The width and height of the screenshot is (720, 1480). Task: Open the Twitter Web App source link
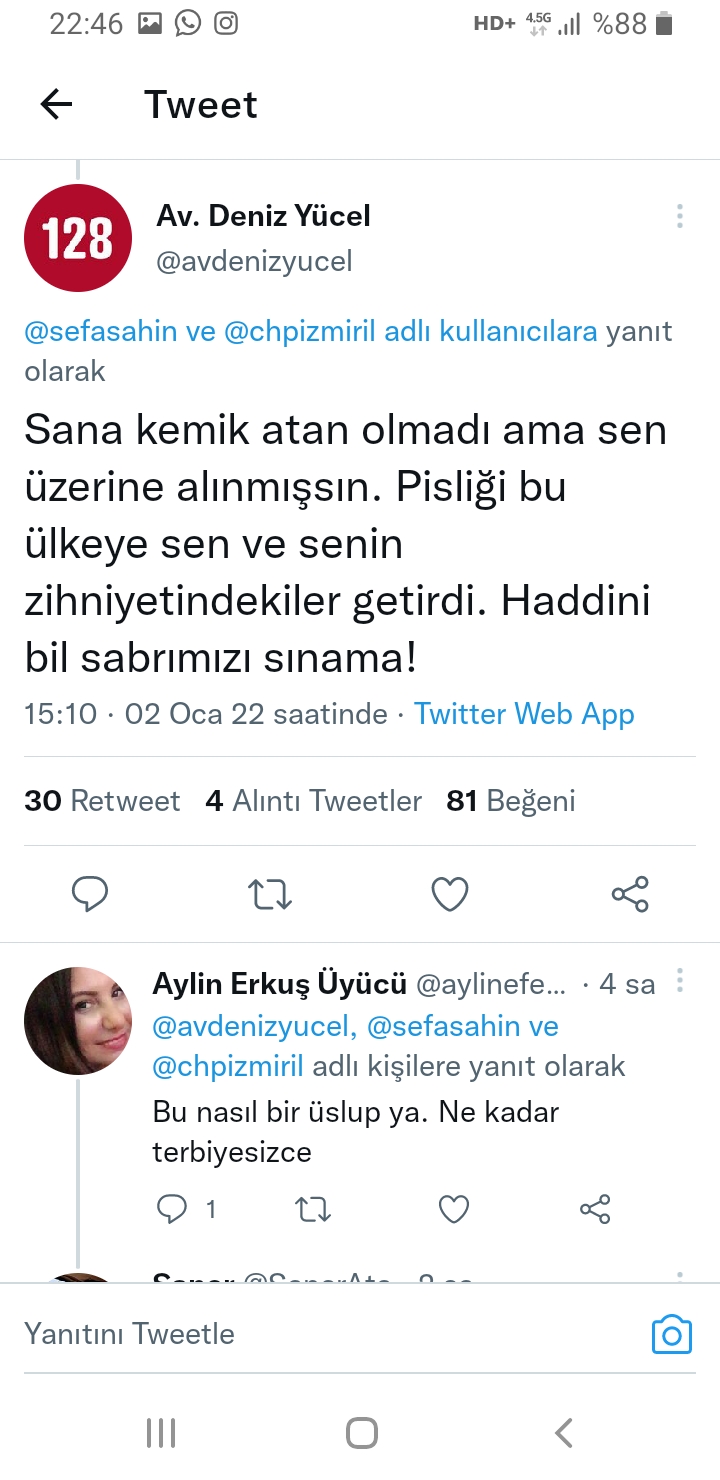[x=524, y=714]
